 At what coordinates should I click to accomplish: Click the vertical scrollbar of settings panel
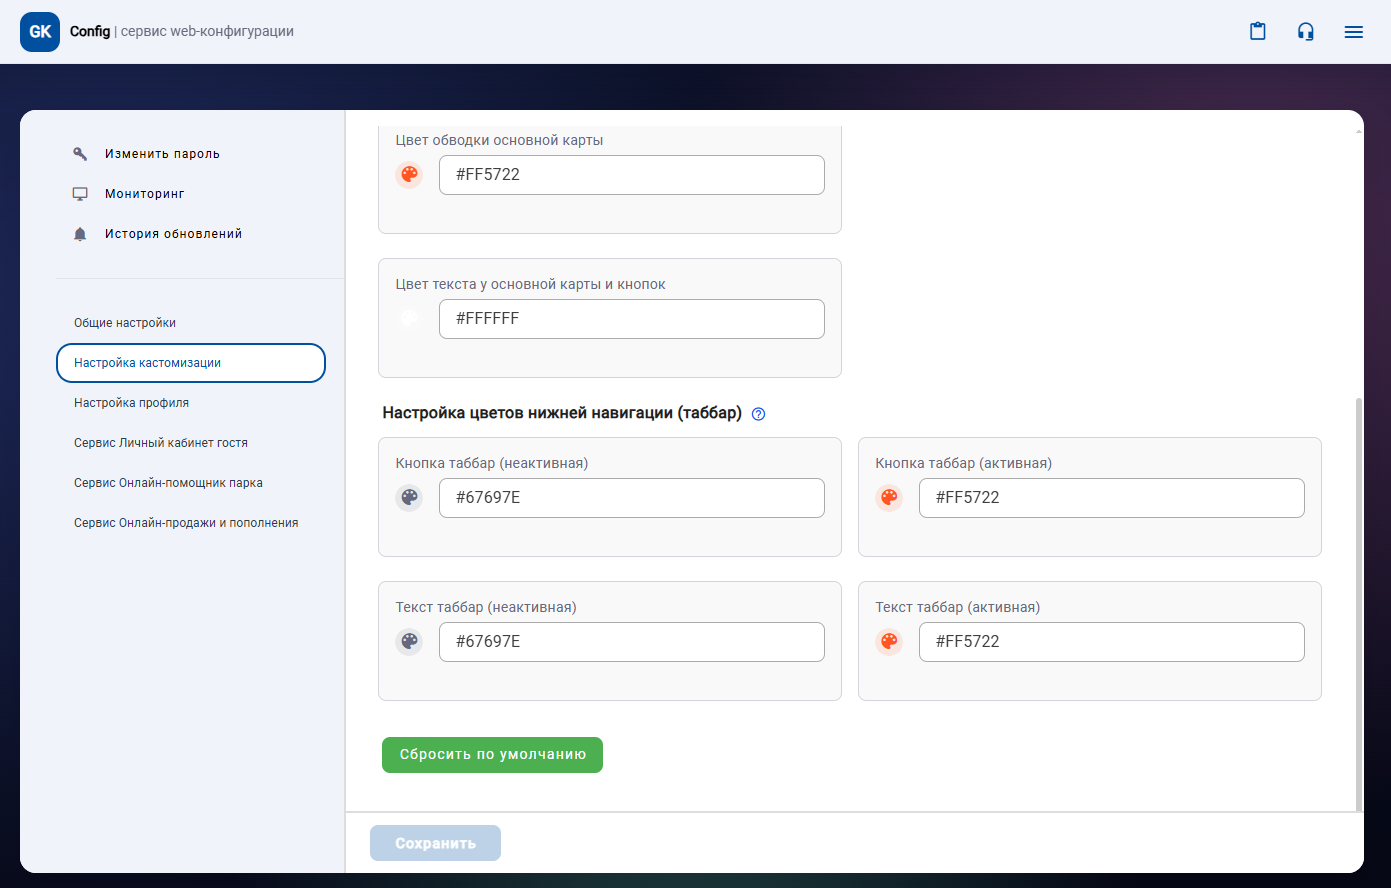1358,600
